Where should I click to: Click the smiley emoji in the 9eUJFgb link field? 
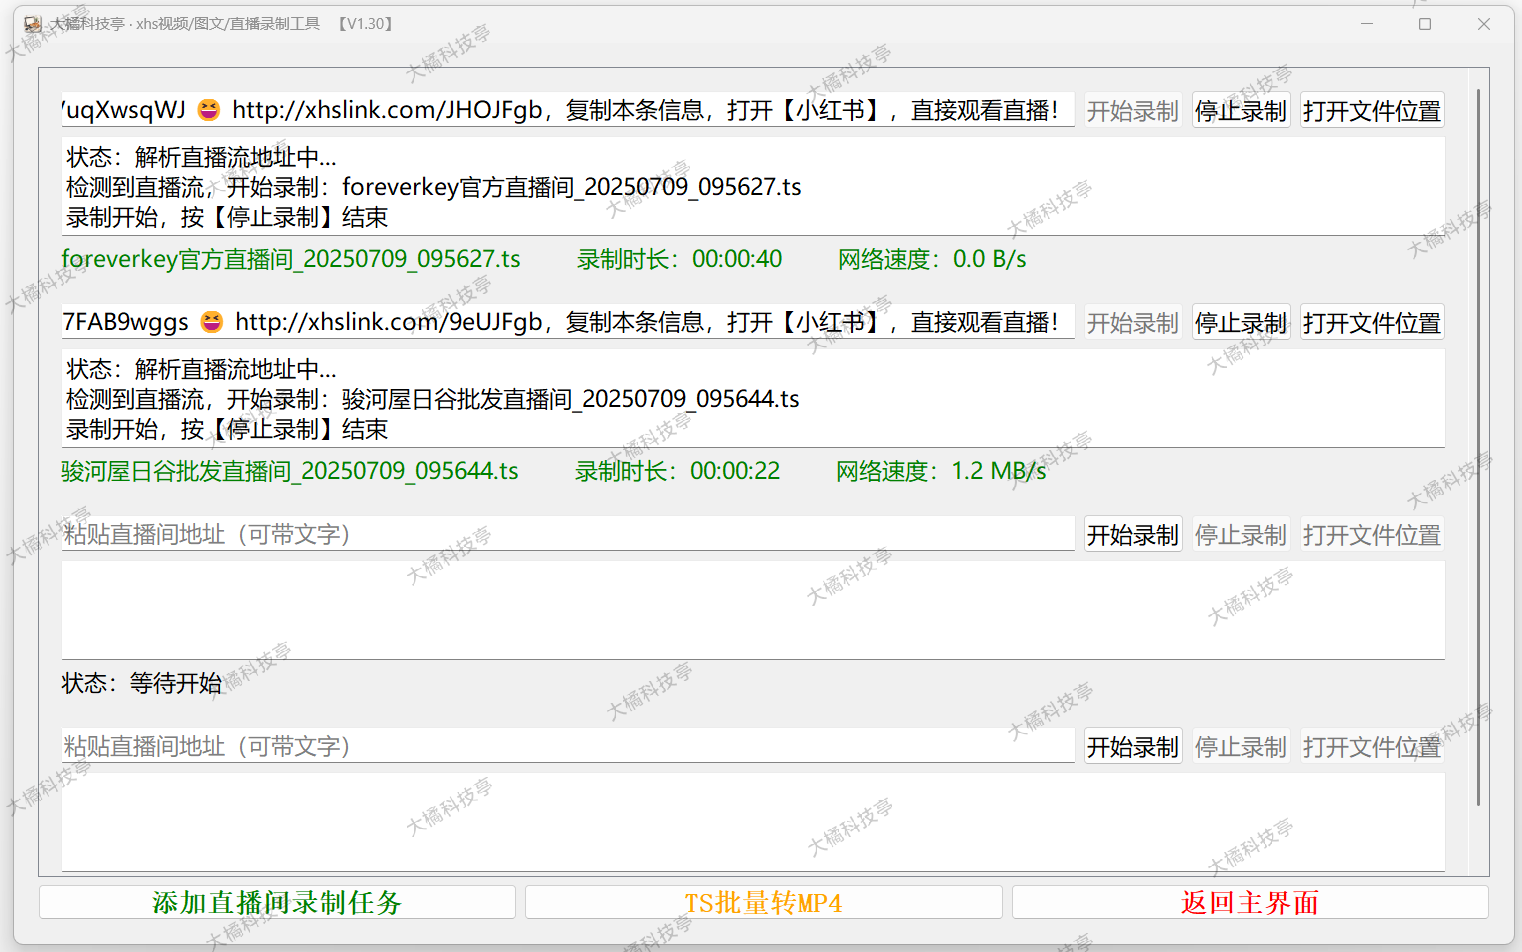212,322
